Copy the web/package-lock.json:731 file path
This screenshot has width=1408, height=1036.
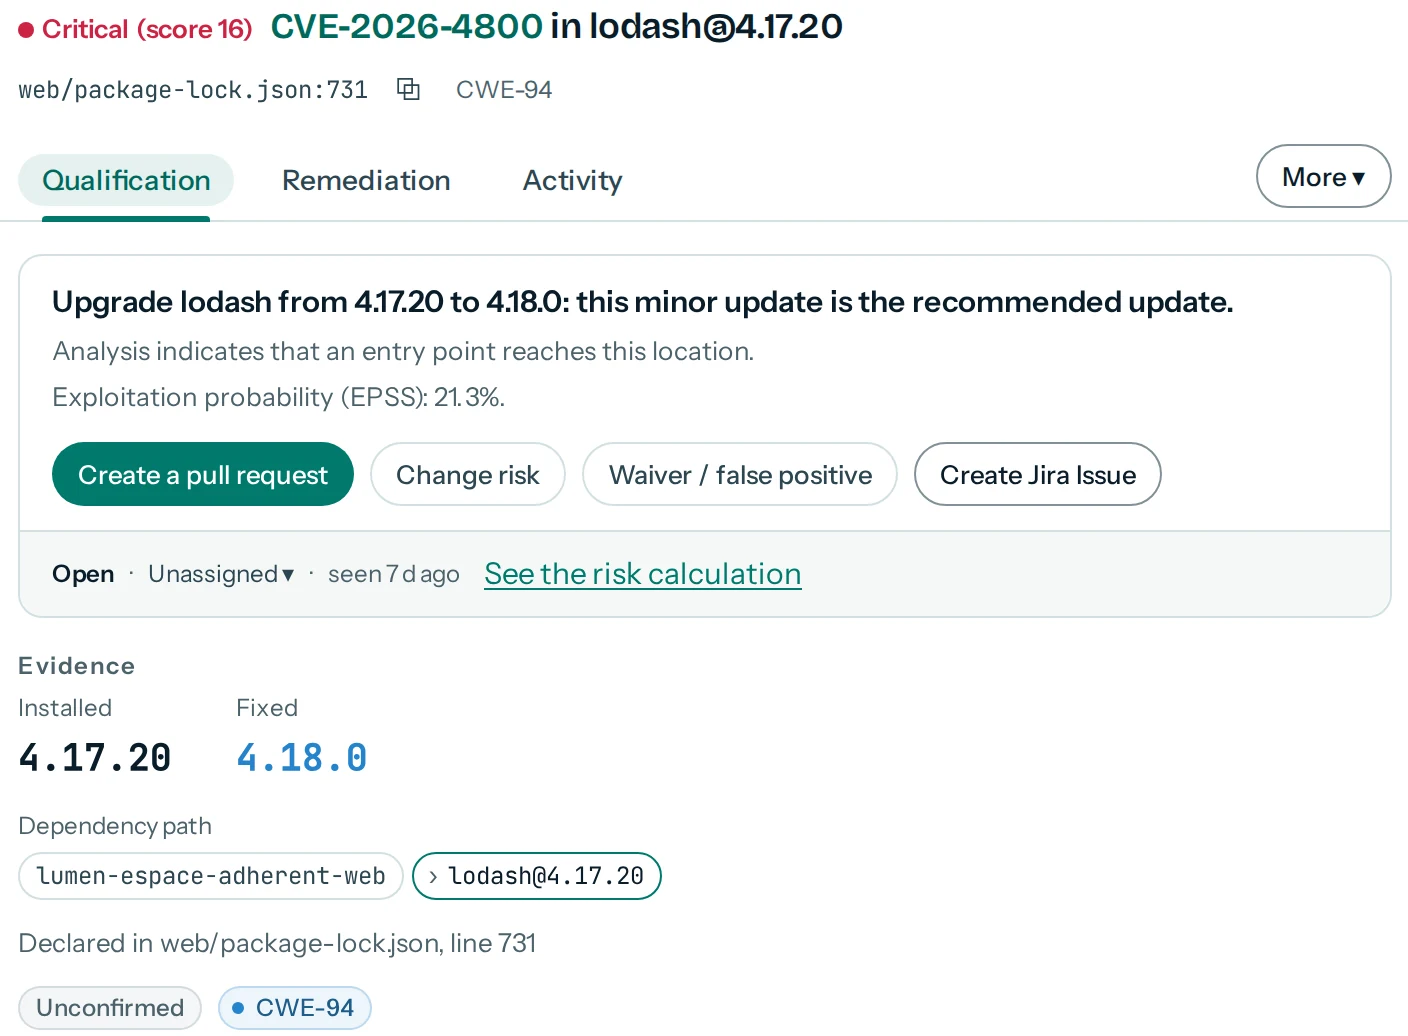[408, 89]
